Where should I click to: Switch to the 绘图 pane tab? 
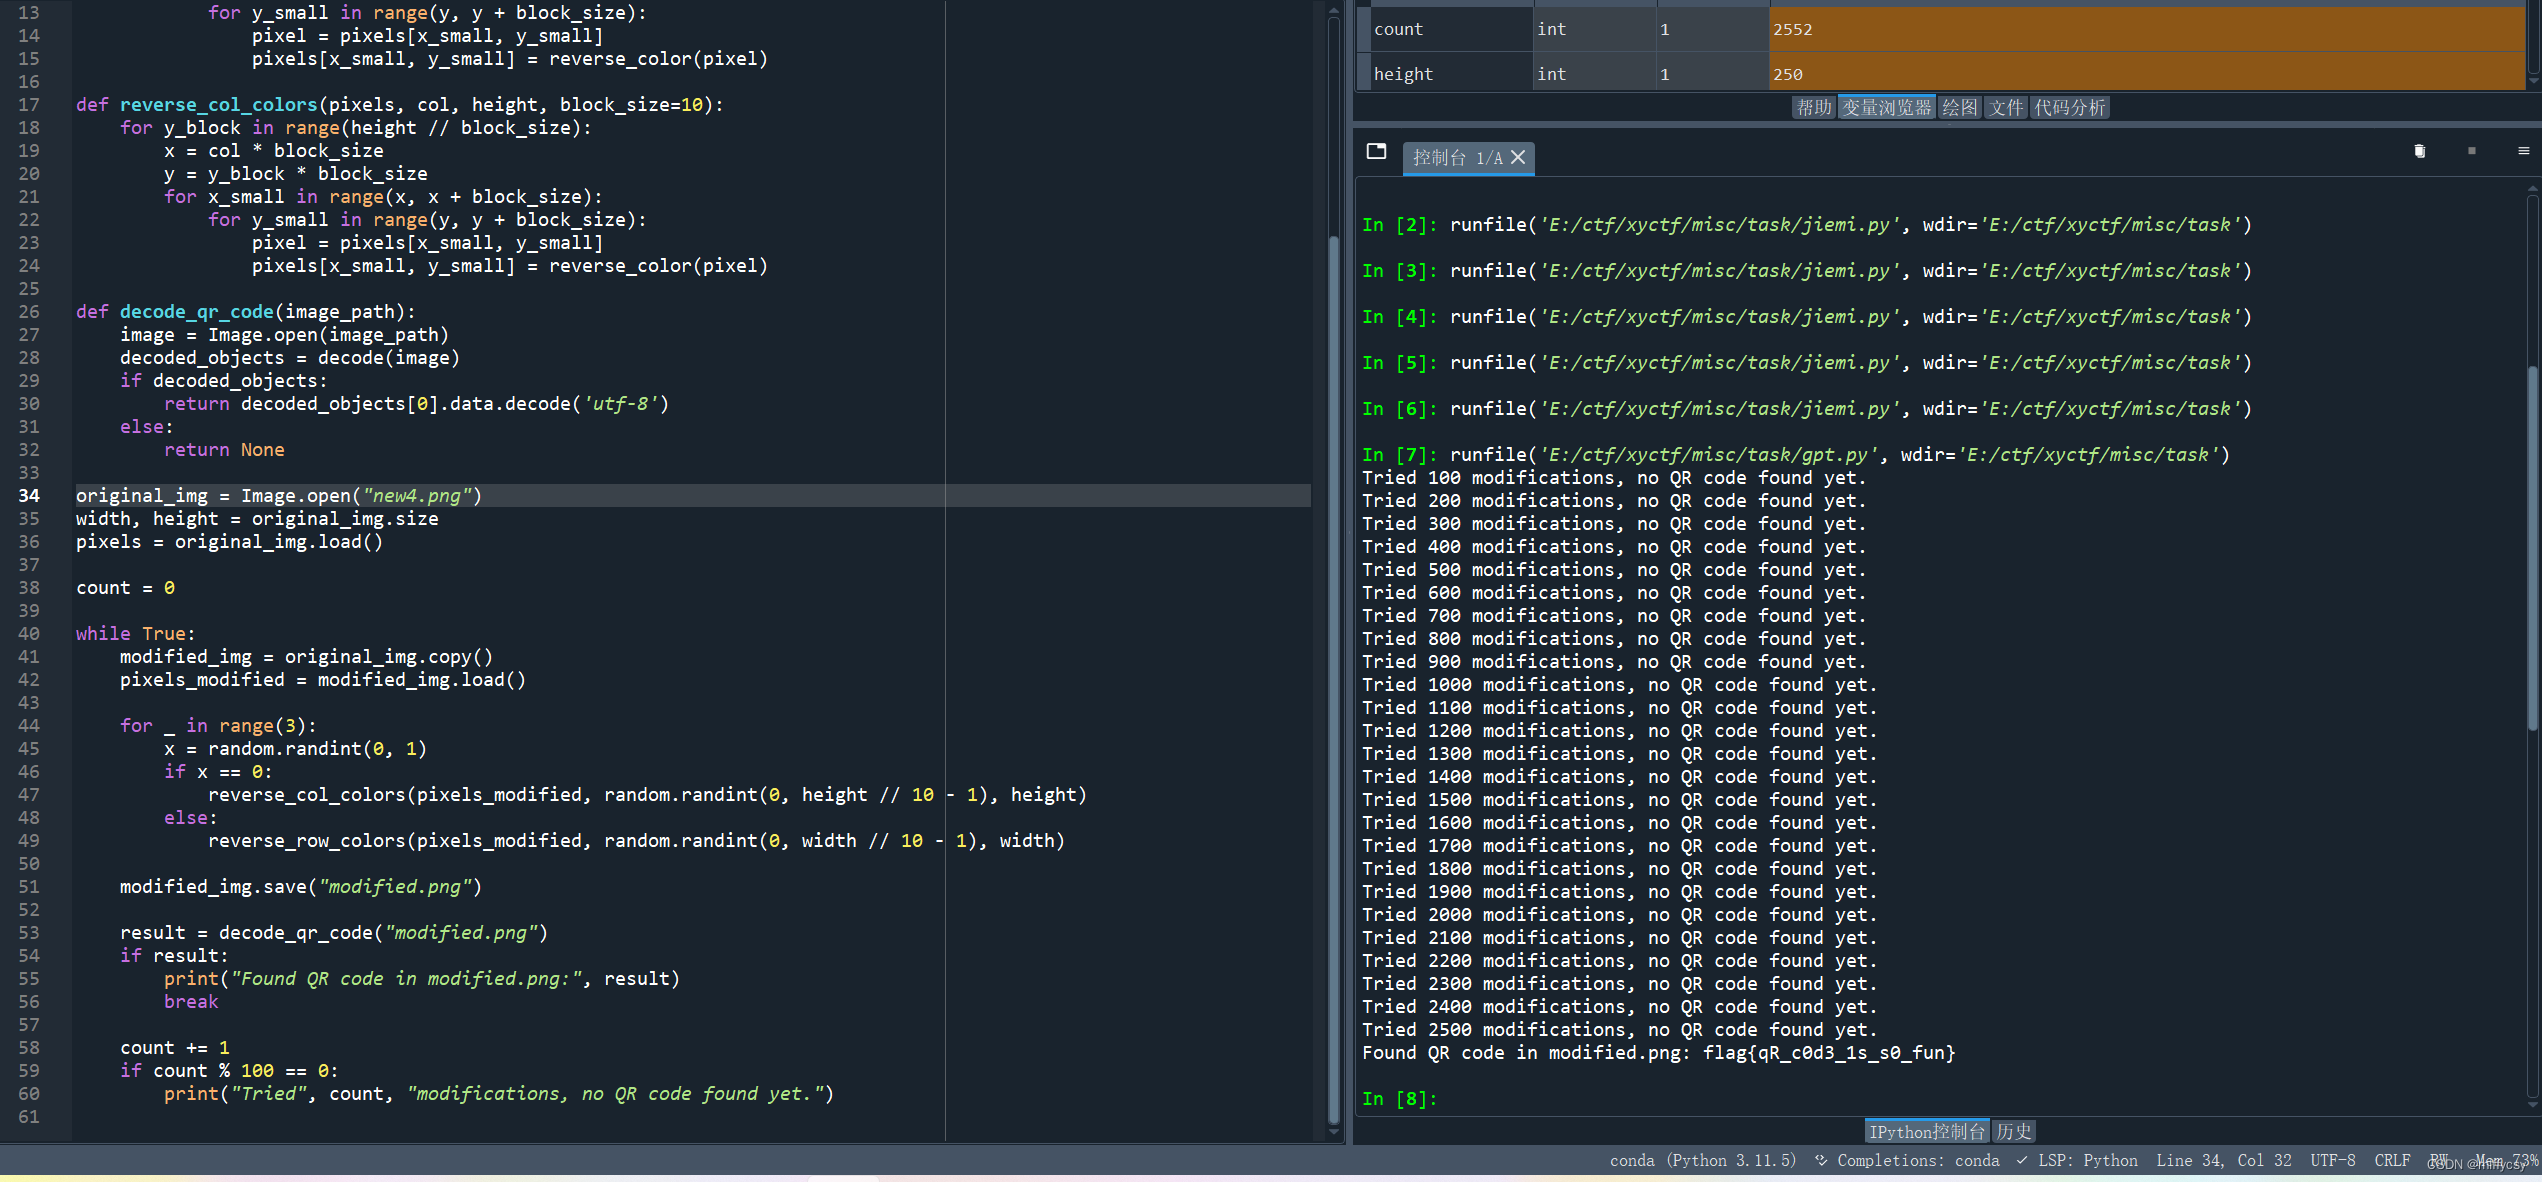(x=1959, y=108)
